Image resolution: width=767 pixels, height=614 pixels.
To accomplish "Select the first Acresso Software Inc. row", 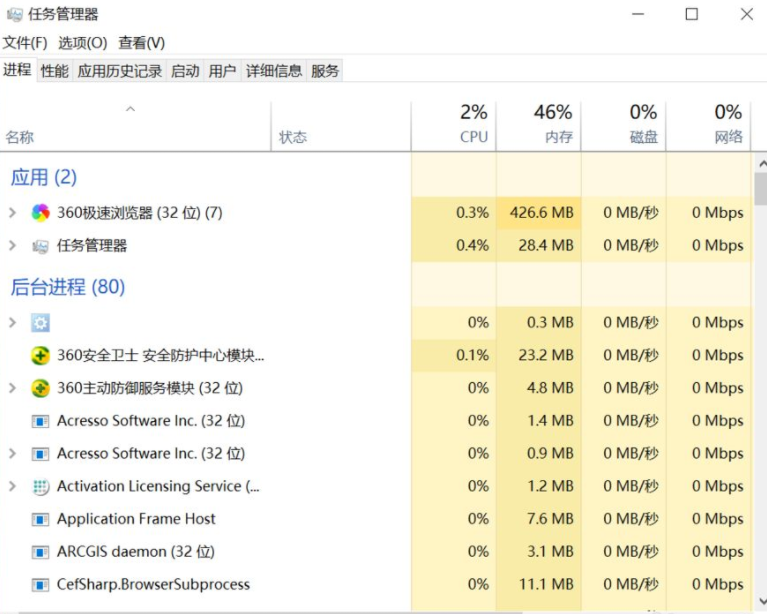I will click(x=150, y=421).
